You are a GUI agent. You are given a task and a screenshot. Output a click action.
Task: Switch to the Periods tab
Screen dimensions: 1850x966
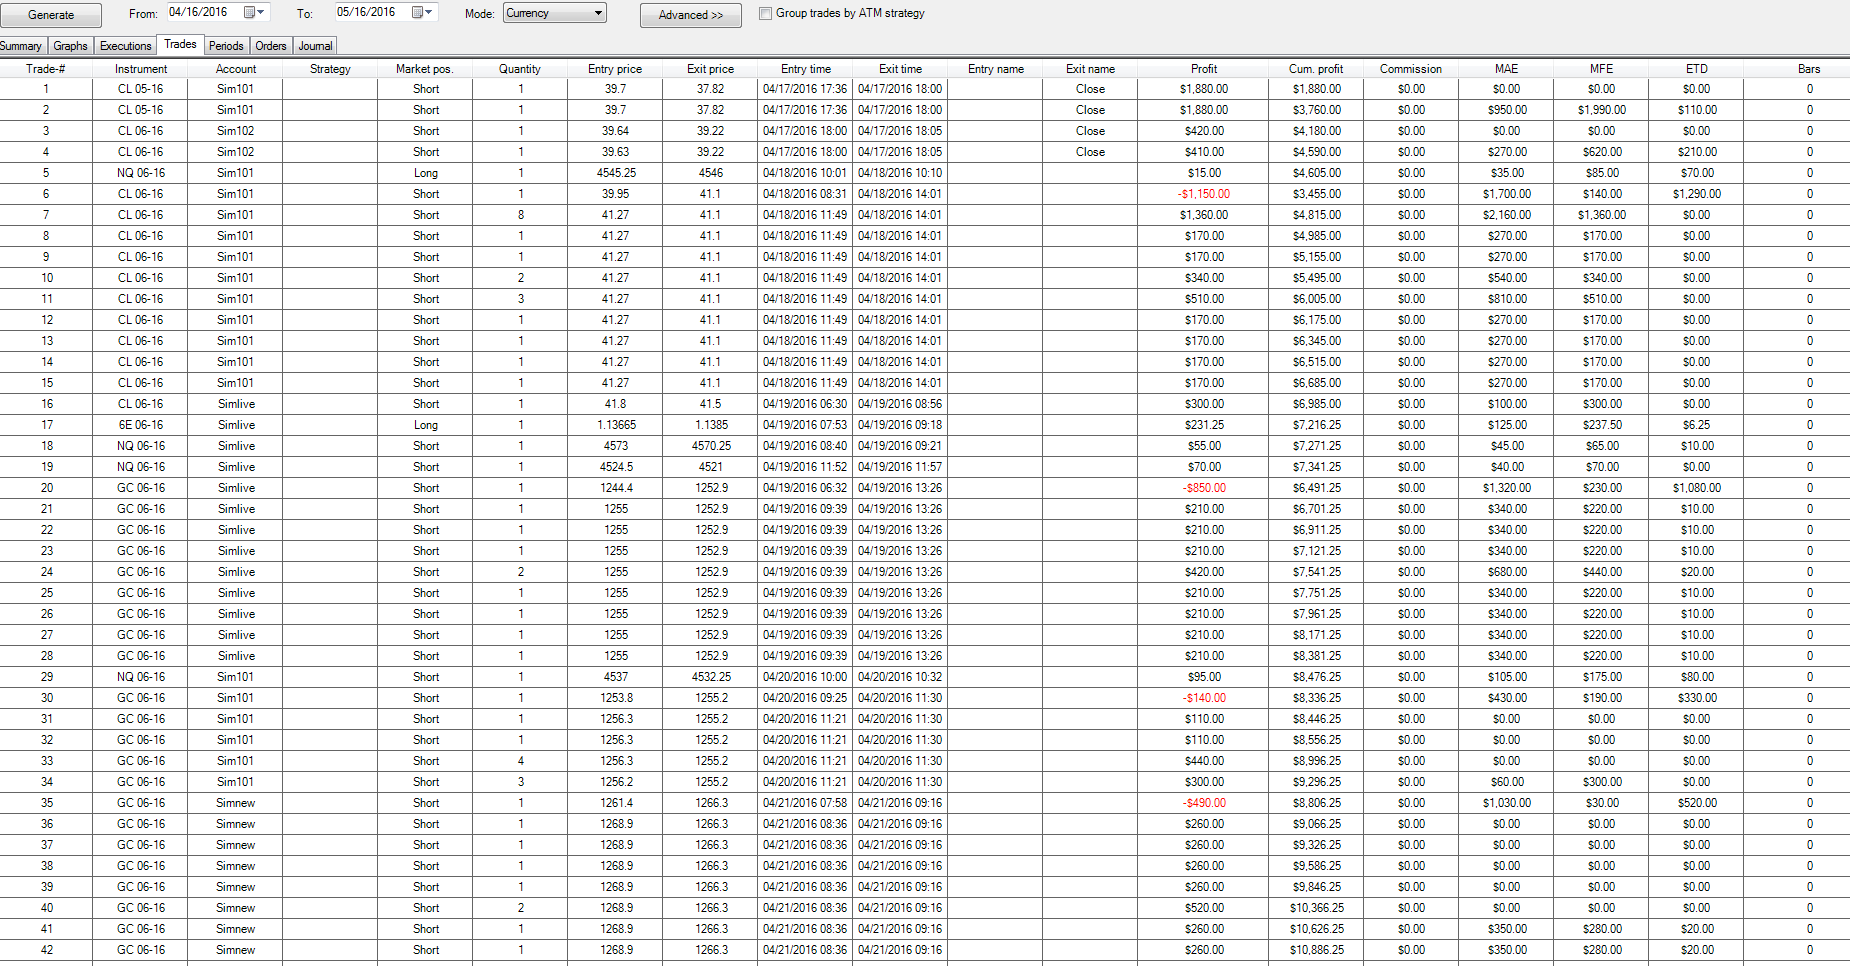point(226,46)
